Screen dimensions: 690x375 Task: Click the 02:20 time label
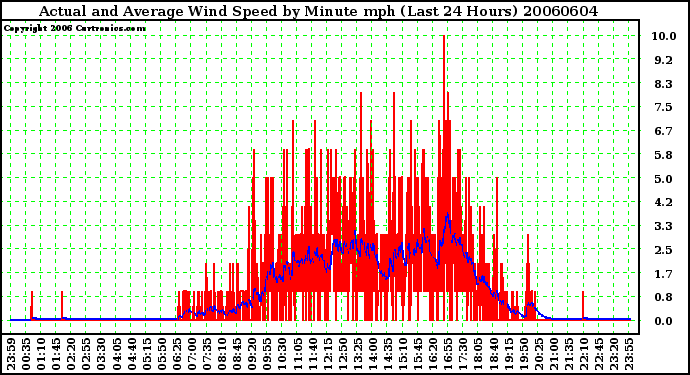tap(71, 354)
